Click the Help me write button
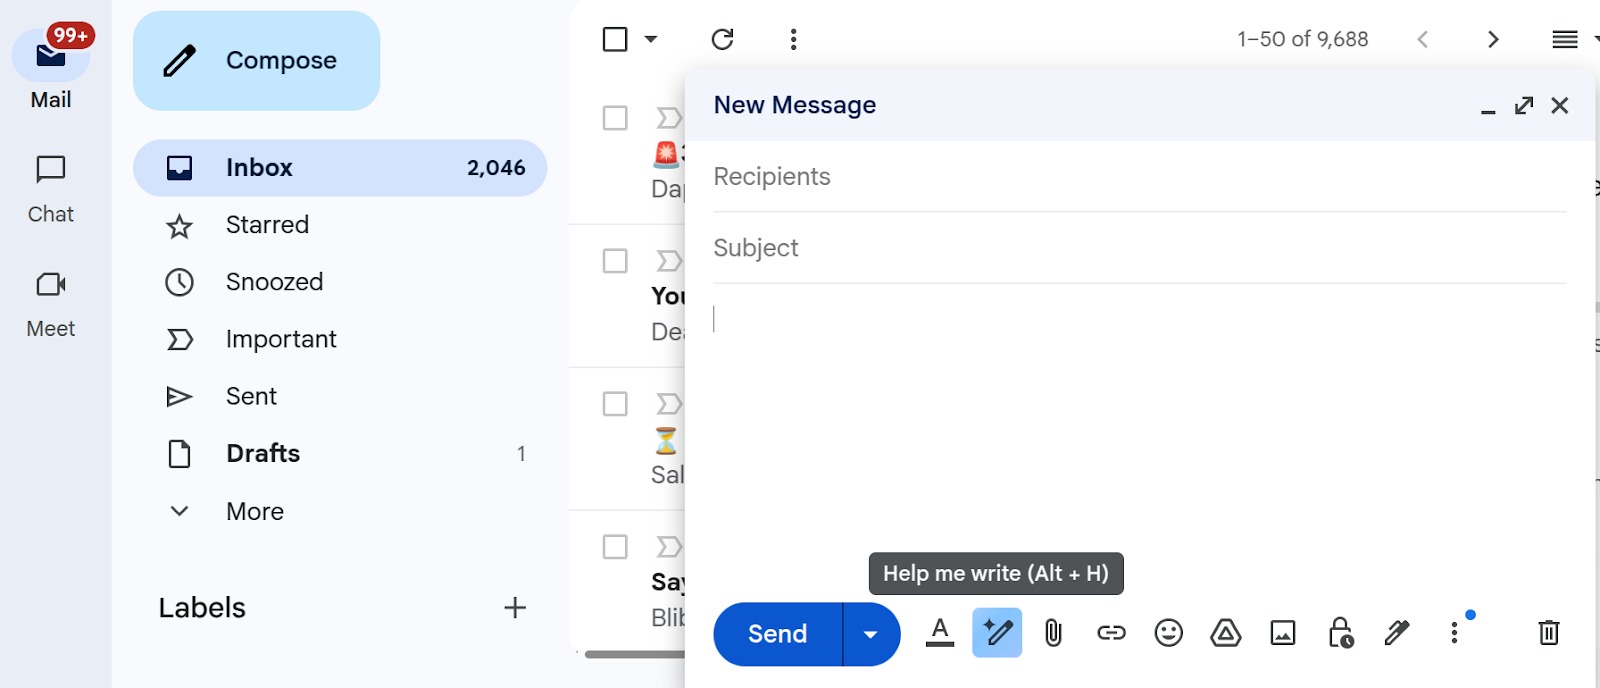1600x688 pixels. (997, 633)
